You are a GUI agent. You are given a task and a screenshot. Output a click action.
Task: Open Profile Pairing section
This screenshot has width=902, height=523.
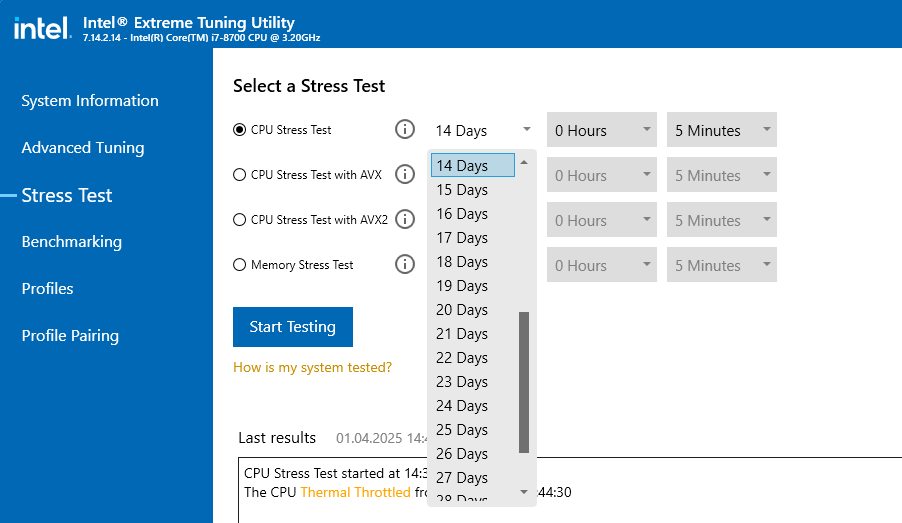pos(70,335)
